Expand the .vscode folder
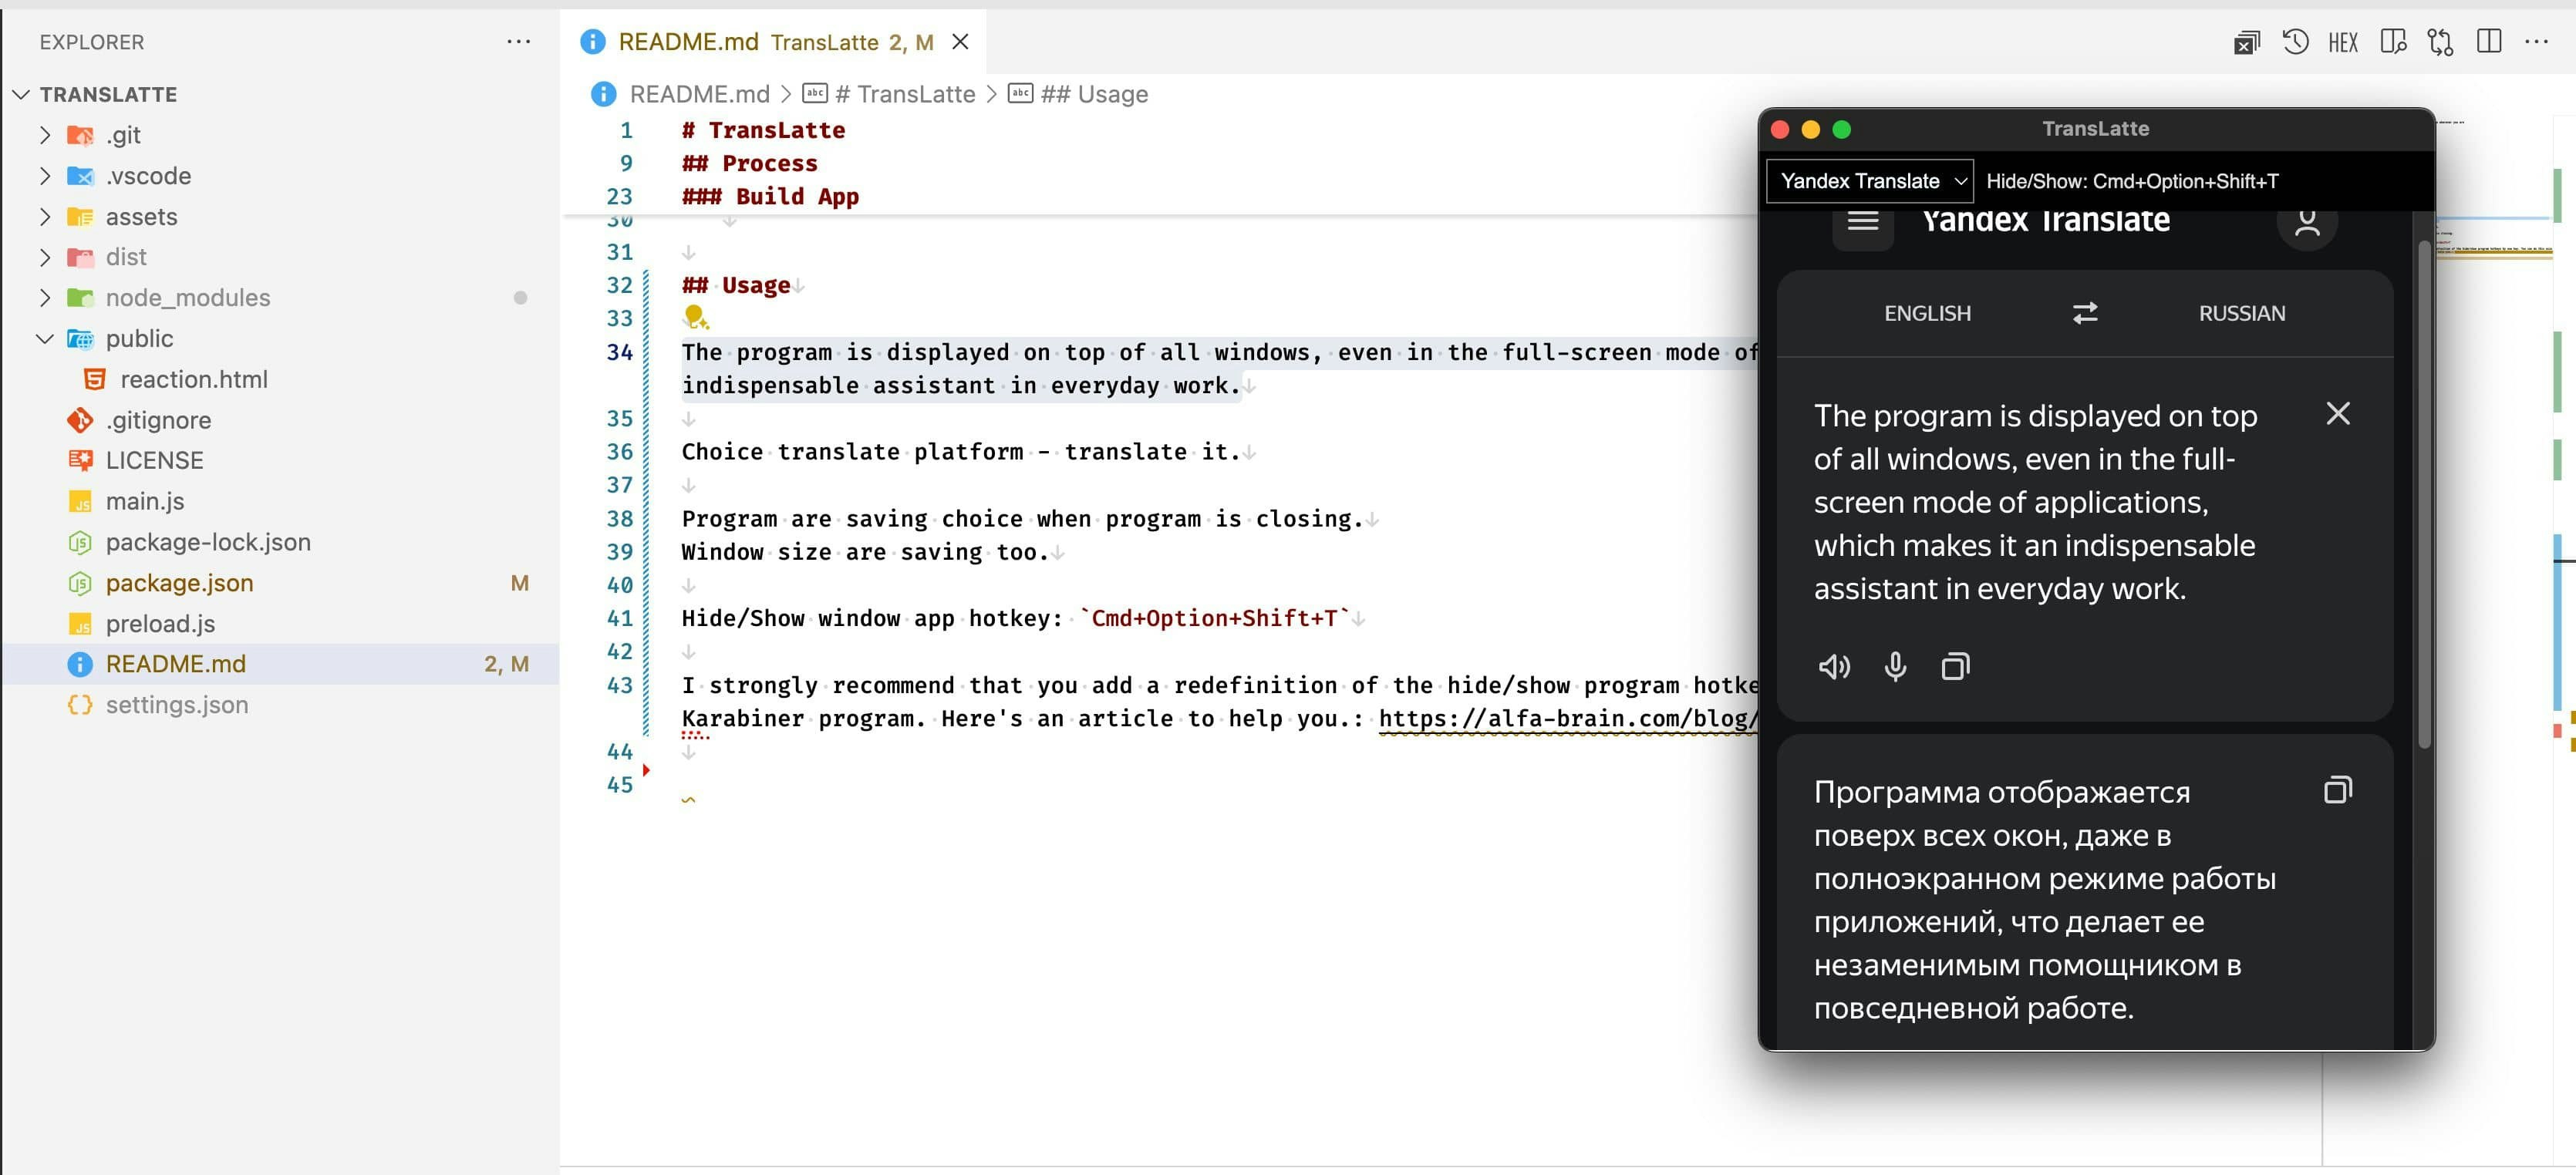The width and height of the screenshot is (2576, 1175). 45,176
